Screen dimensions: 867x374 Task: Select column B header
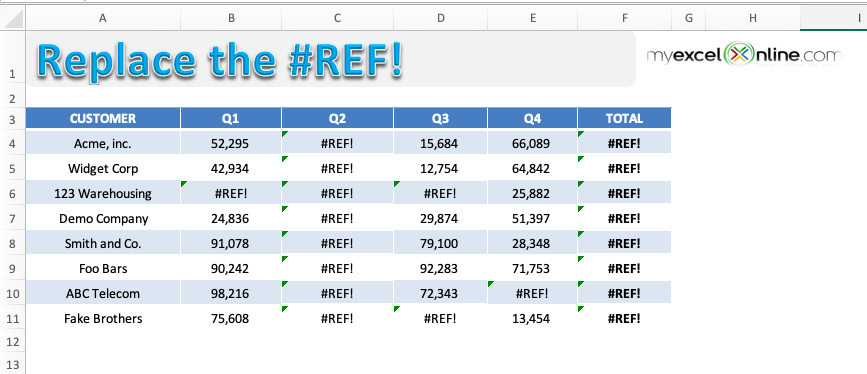[231, 18]
